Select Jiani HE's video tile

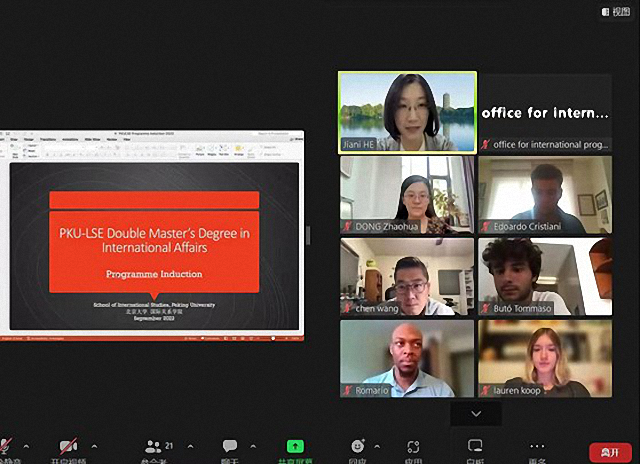coord(407,111)
